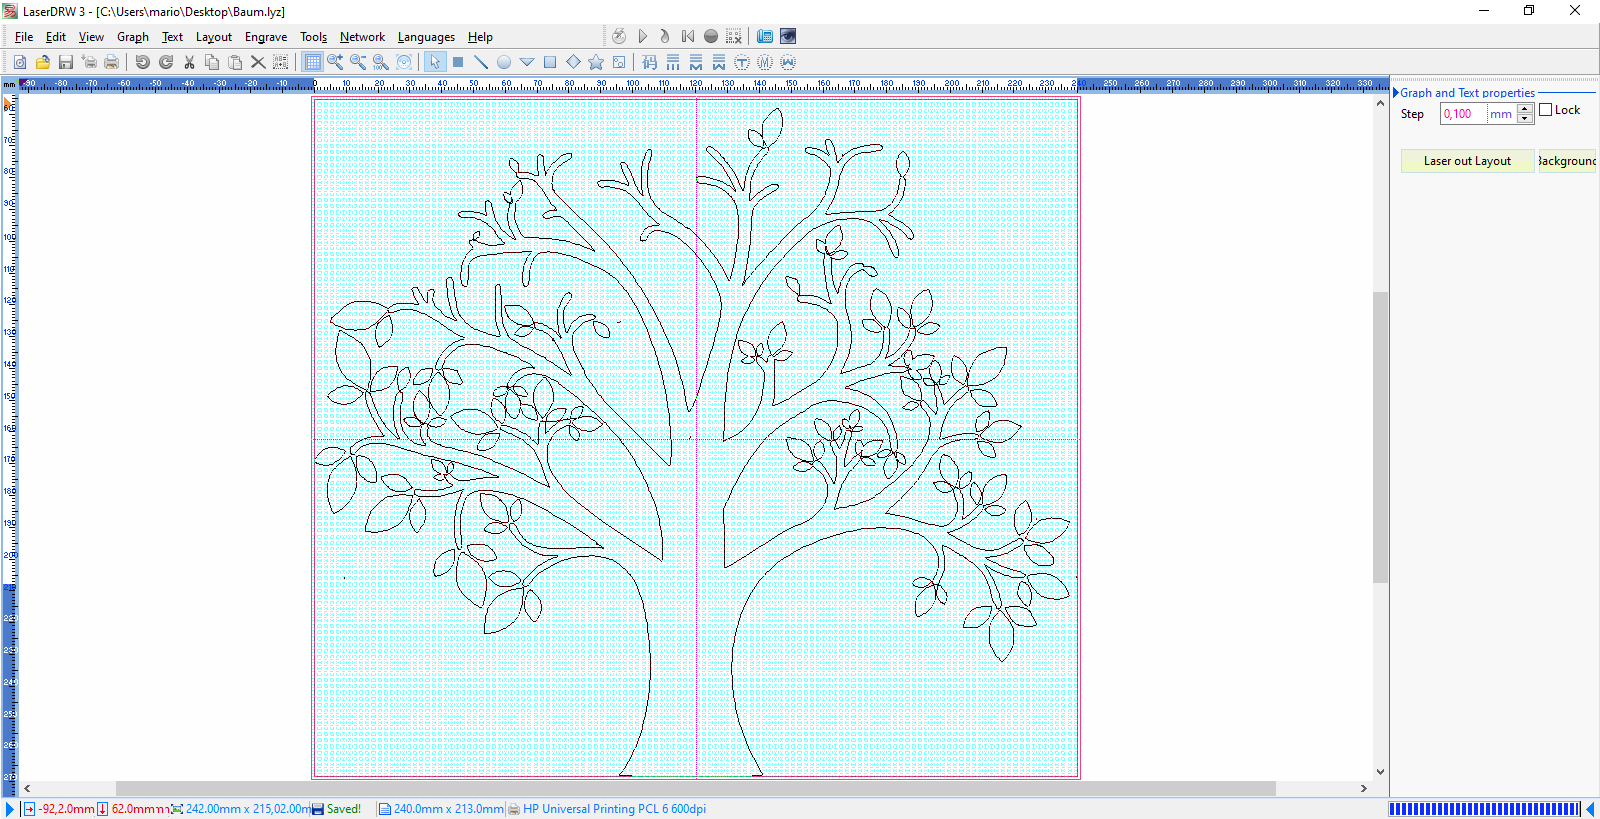Image resolution: width=1600 pixels, height=819 pixels.
Task: Cut selection using the scissors icon
Action: 189,62
